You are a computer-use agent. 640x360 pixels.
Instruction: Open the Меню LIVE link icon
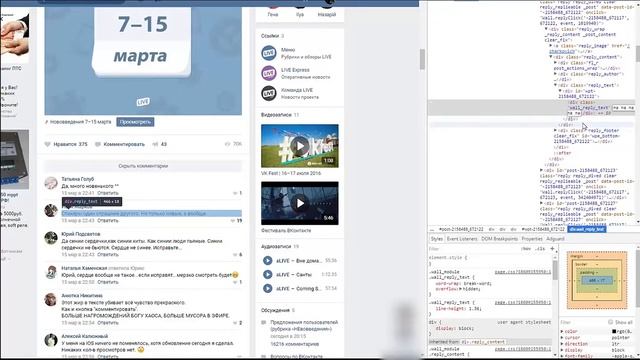(269, 53)
